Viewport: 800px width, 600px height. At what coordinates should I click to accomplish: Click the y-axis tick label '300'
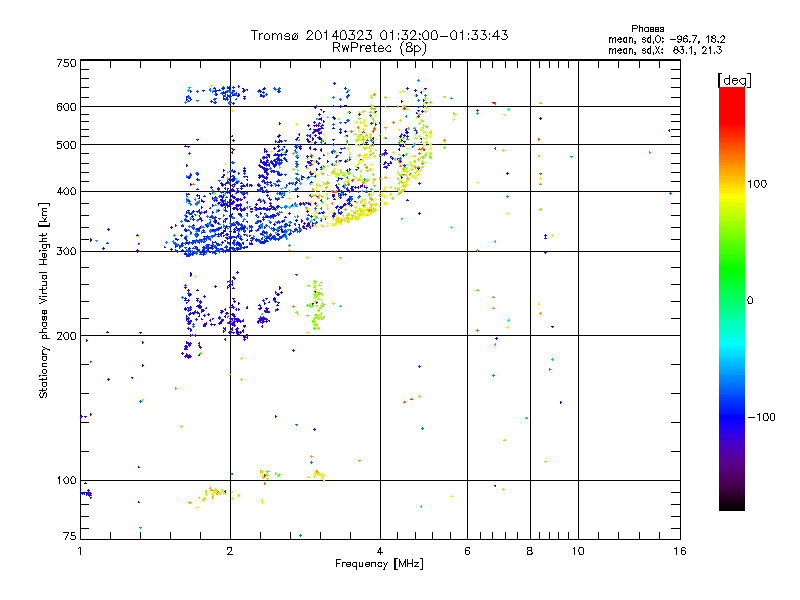pyautogui.click(x=66, y=251)
